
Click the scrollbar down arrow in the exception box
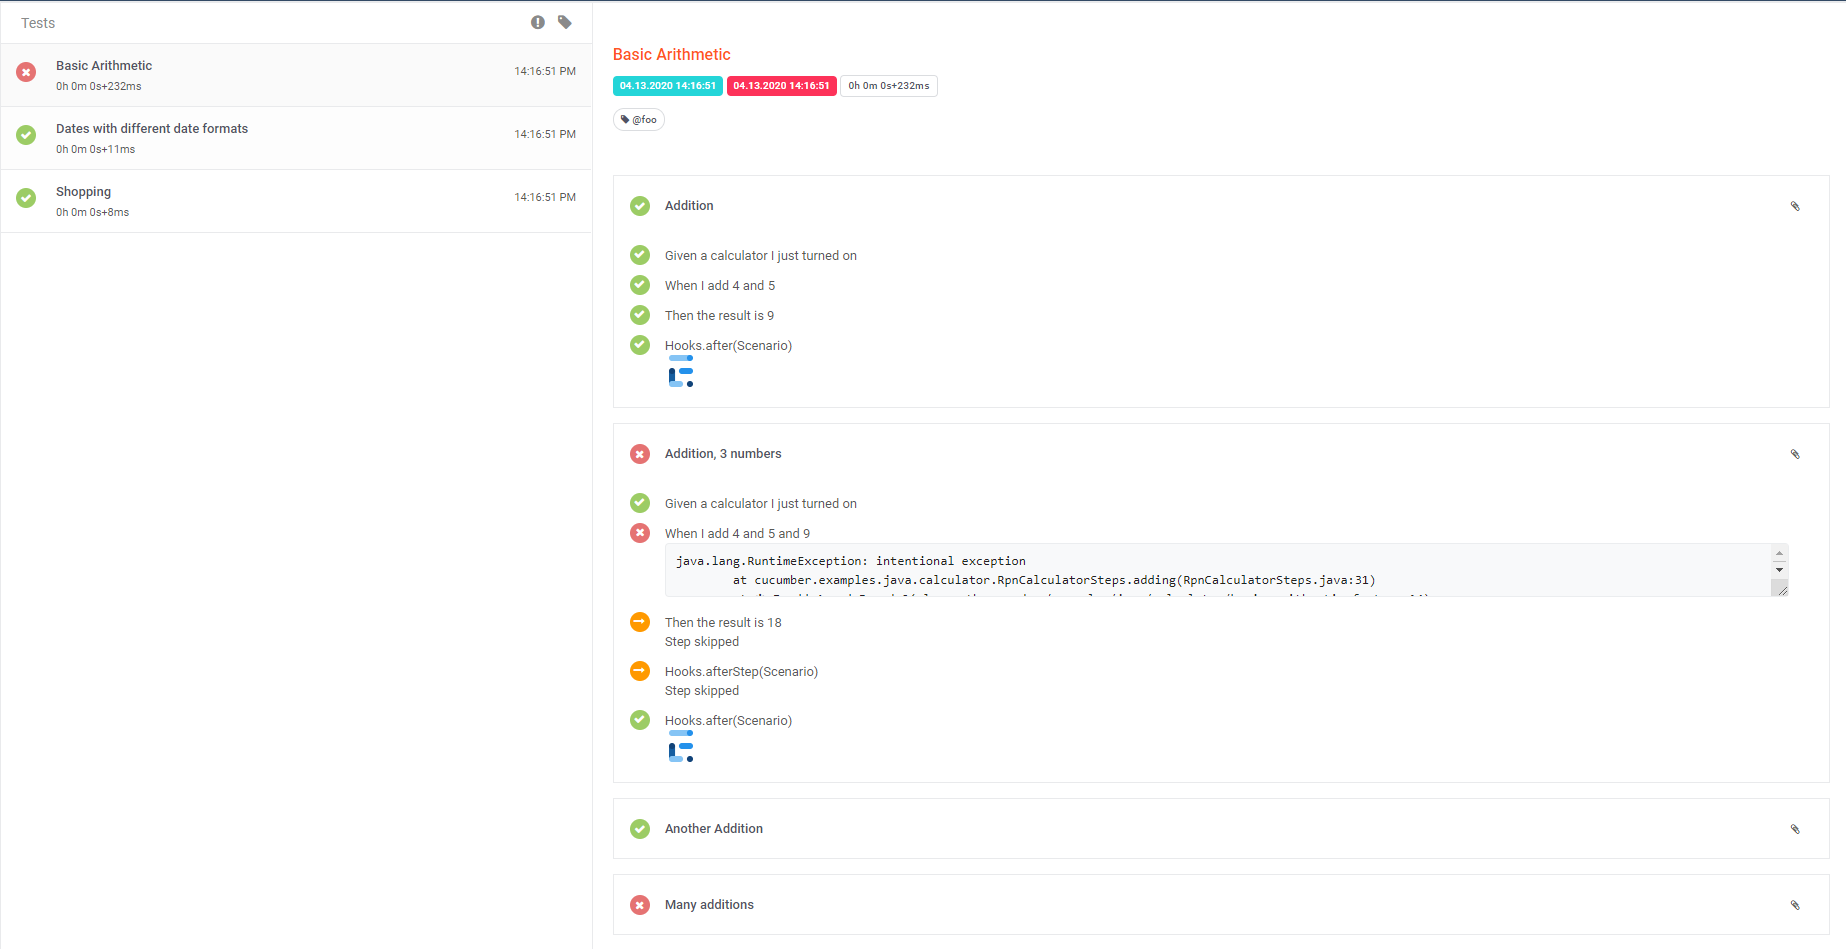(x=1778, y=571)
